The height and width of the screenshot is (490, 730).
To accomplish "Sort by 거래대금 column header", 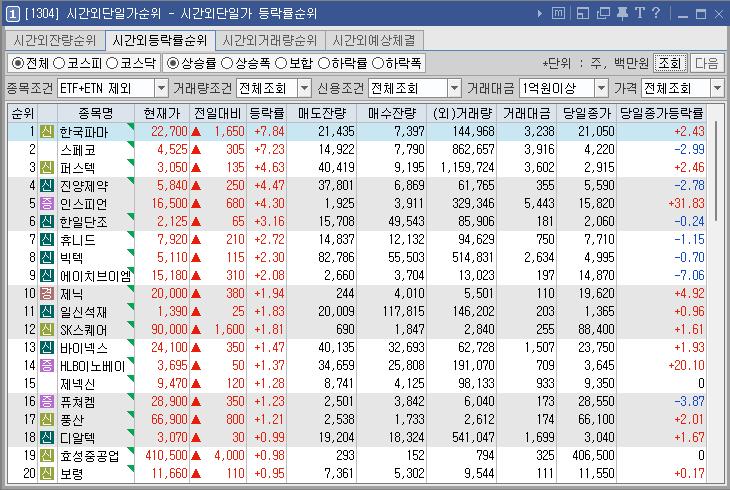I will tap(527, 113).
